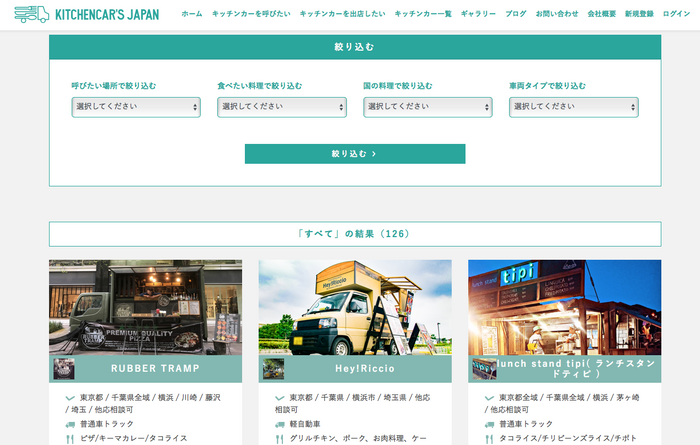700x445 pixels.
Task: Click the location chevron icon under Hey!Riccio
Action: (x=279, y=398)
